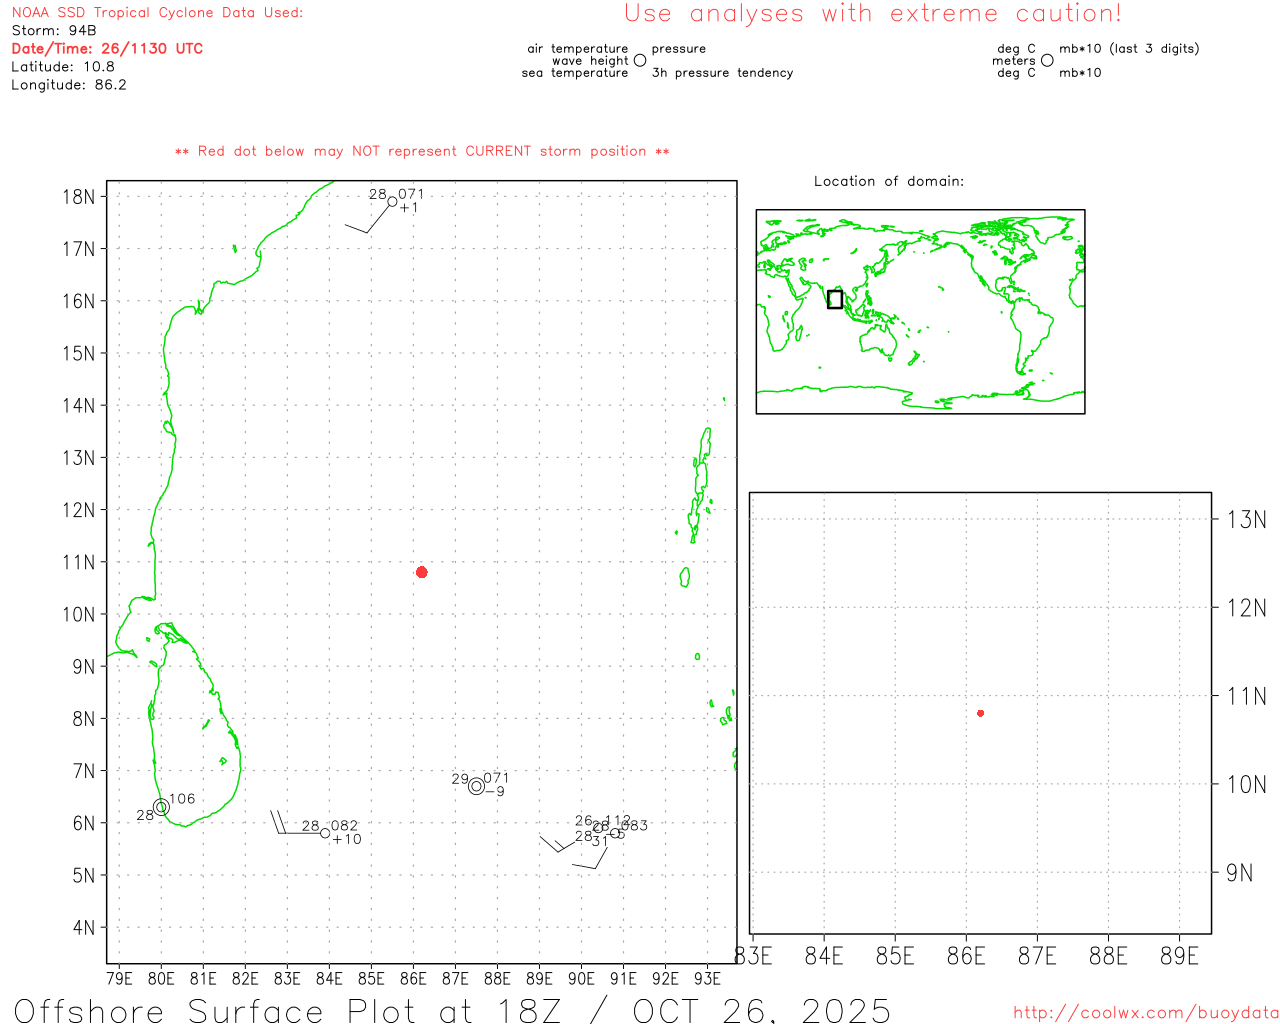The width and height of the screenshot is (1280, 1024).
Task: Click the 'Use analyses with extreme caution!' heading
Action: 873,14
